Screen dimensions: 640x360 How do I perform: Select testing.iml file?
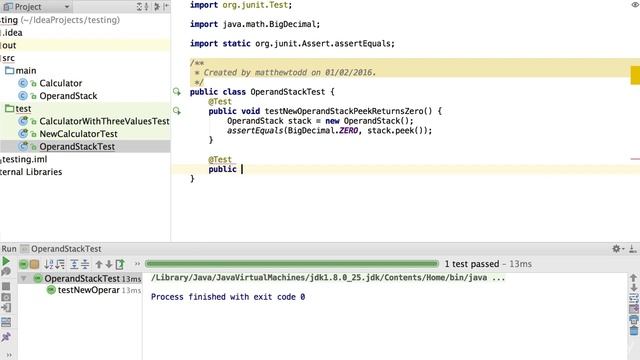[x=24, y=159]
